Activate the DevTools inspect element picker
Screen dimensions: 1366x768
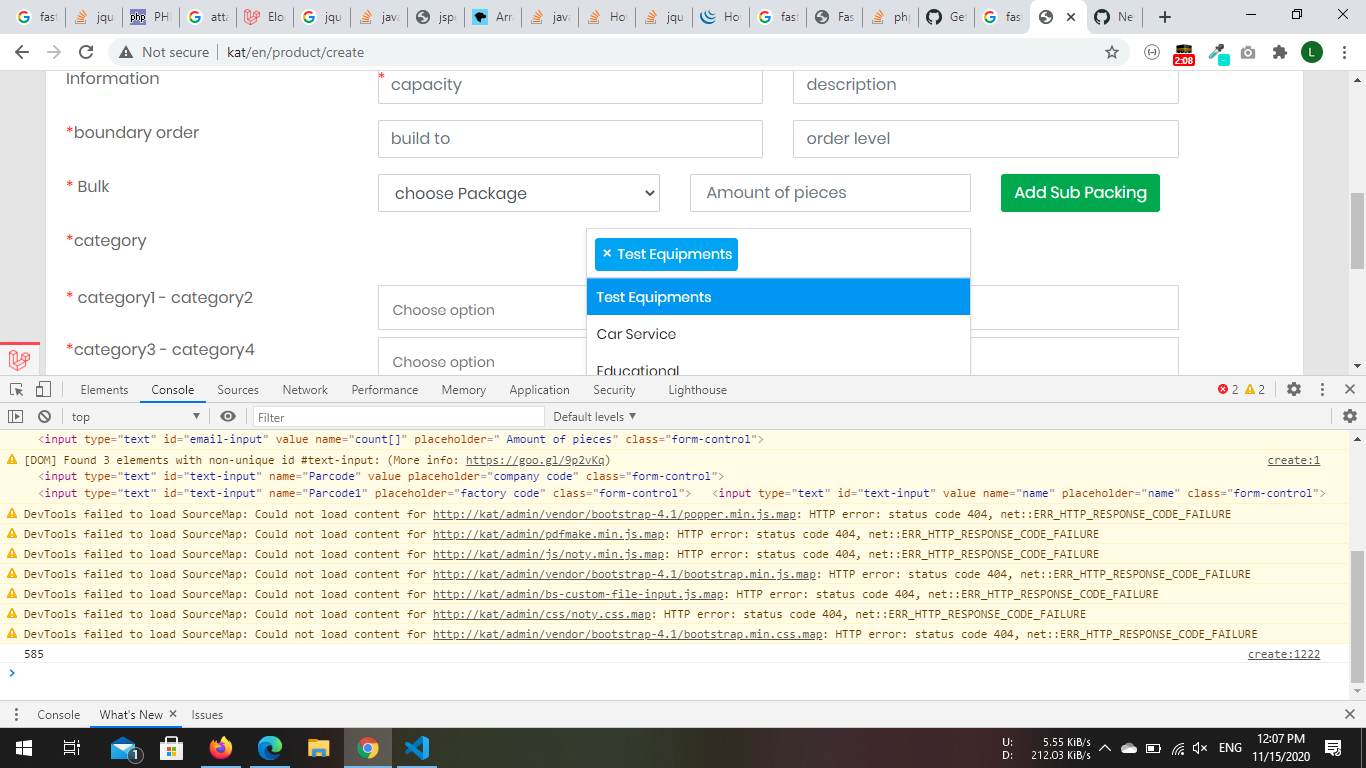pos(17,390)
